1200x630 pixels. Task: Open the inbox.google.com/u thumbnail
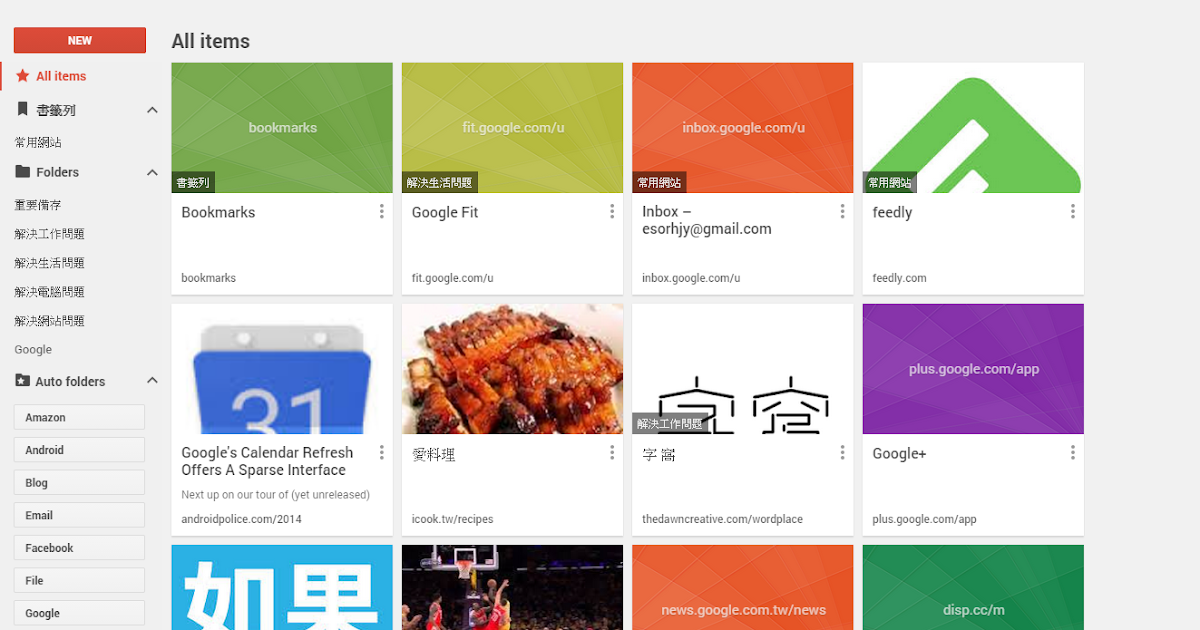743,128
